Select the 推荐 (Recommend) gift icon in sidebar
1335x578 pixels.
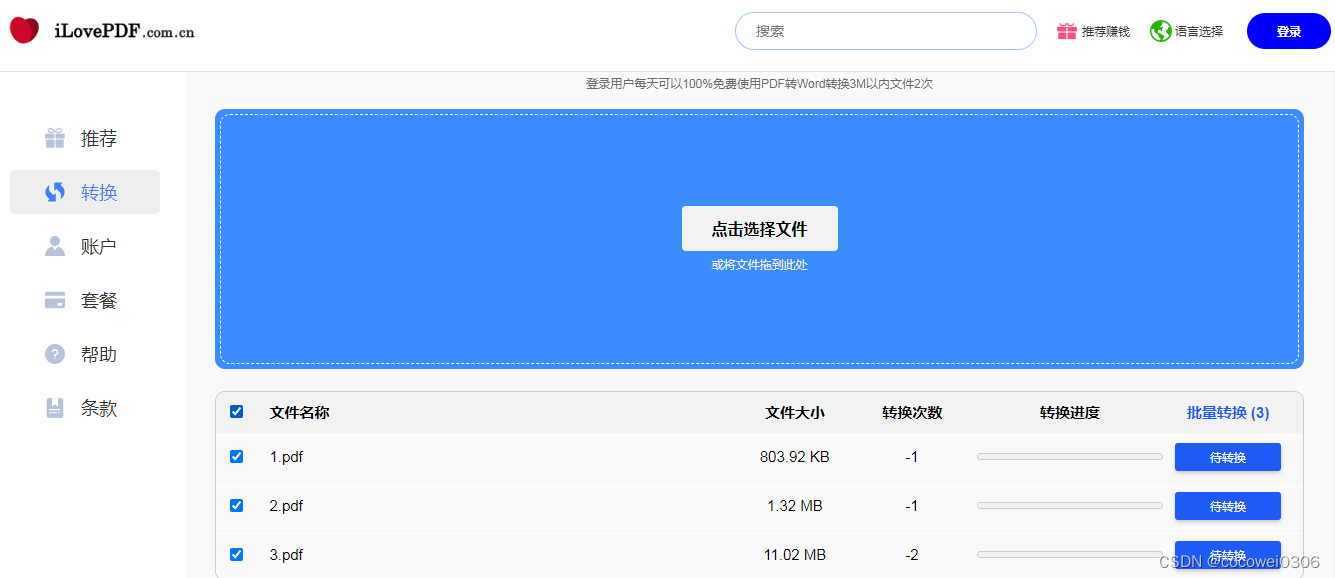tap(55, 138)
